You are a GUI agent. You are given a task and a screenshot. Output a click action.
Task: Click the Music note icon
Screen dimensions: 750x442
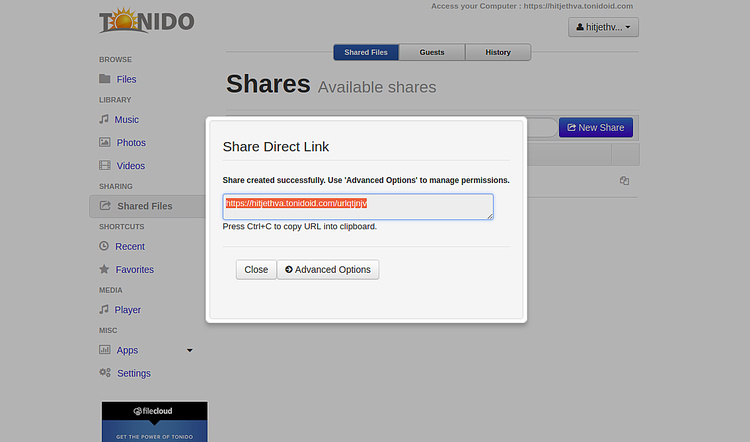click(x=104, y=119)
